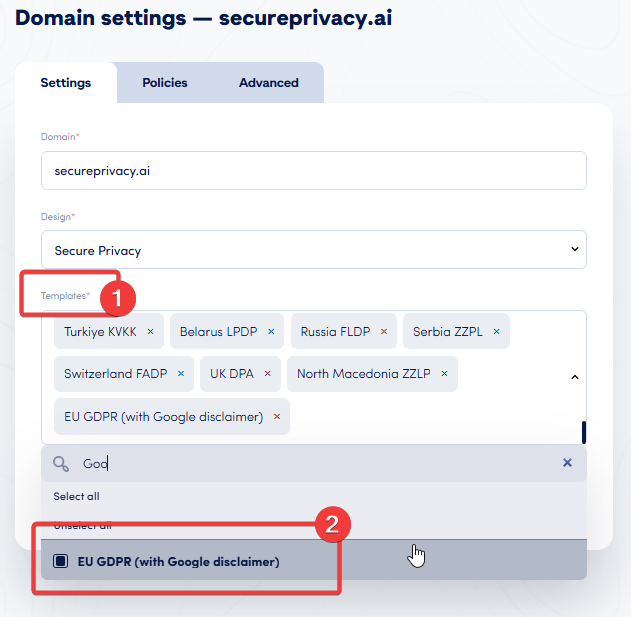
Task: Click the Domain field label
Action: tap(60, 137)
